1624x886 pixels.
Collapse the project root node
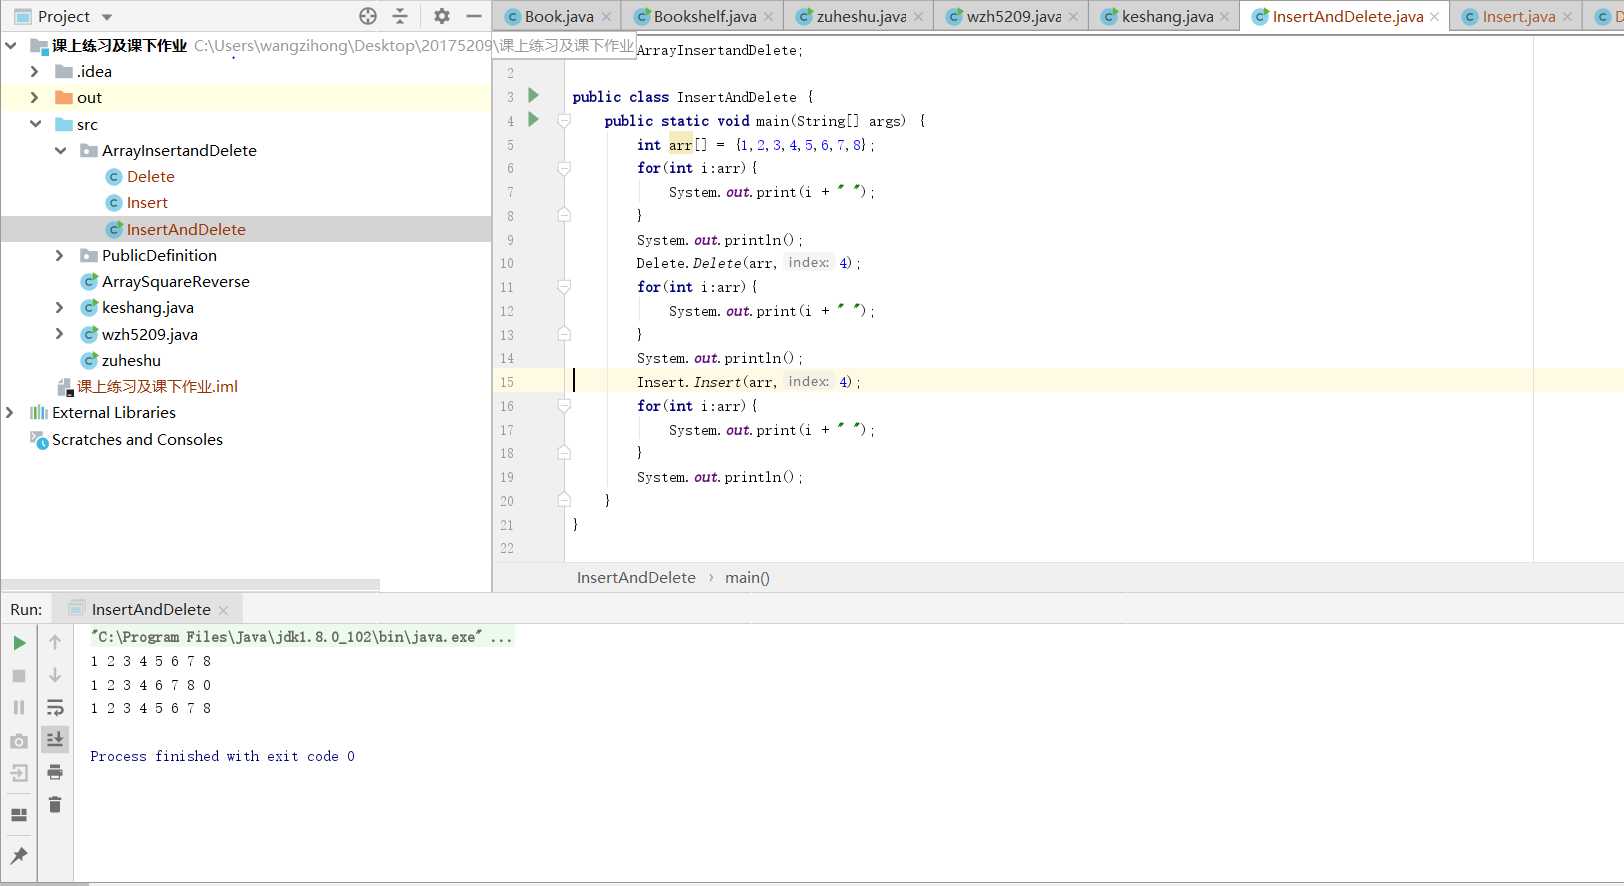[x=10, y=45]
